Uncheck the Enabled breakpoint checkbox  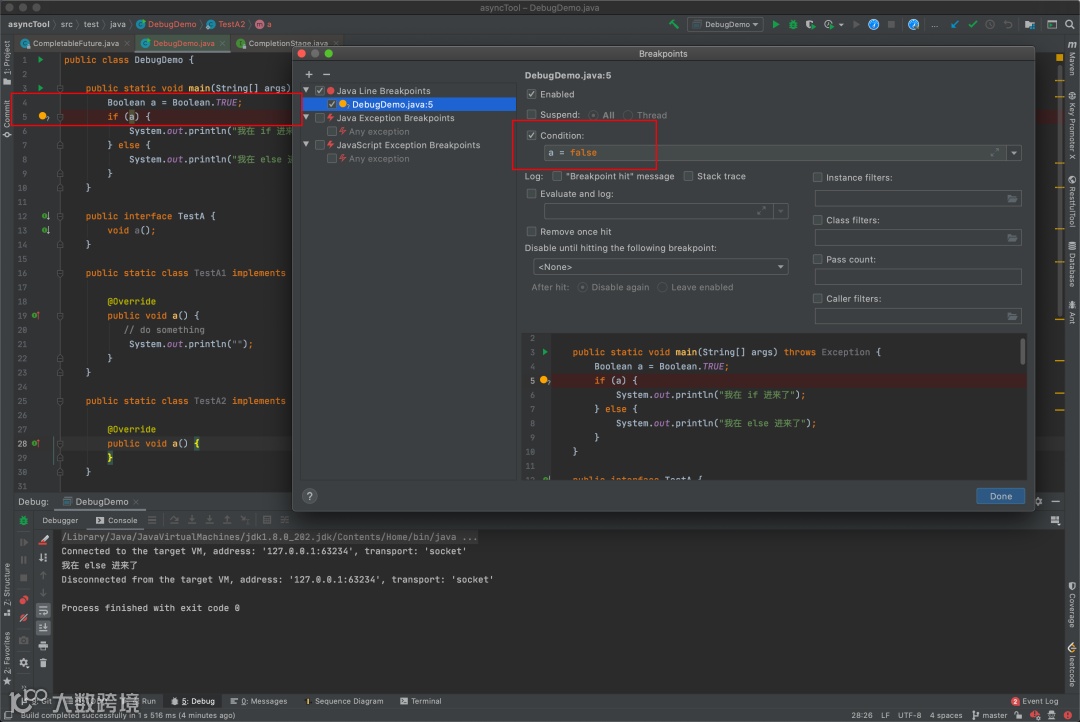532,94
